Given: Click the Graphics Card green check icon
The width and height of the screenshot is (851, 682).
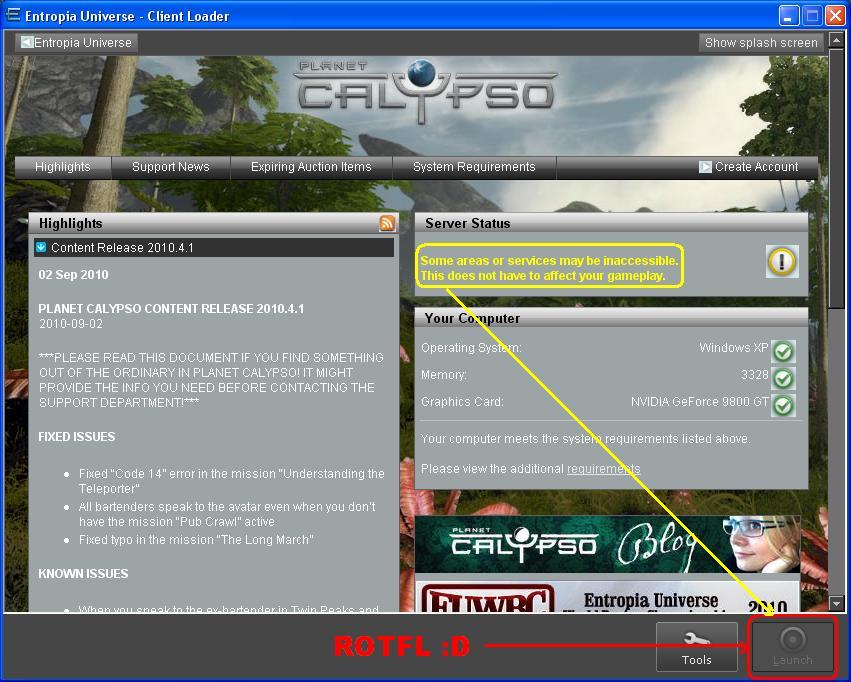Looking at the screenshot, I should tap(783, 405).
